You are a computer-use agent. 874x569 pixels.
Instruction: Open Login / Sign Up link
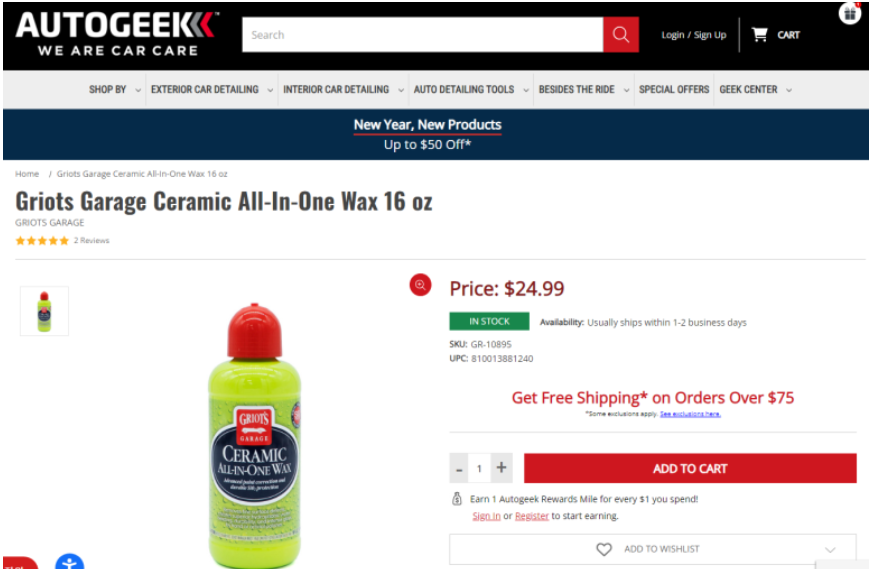point(693,35)
